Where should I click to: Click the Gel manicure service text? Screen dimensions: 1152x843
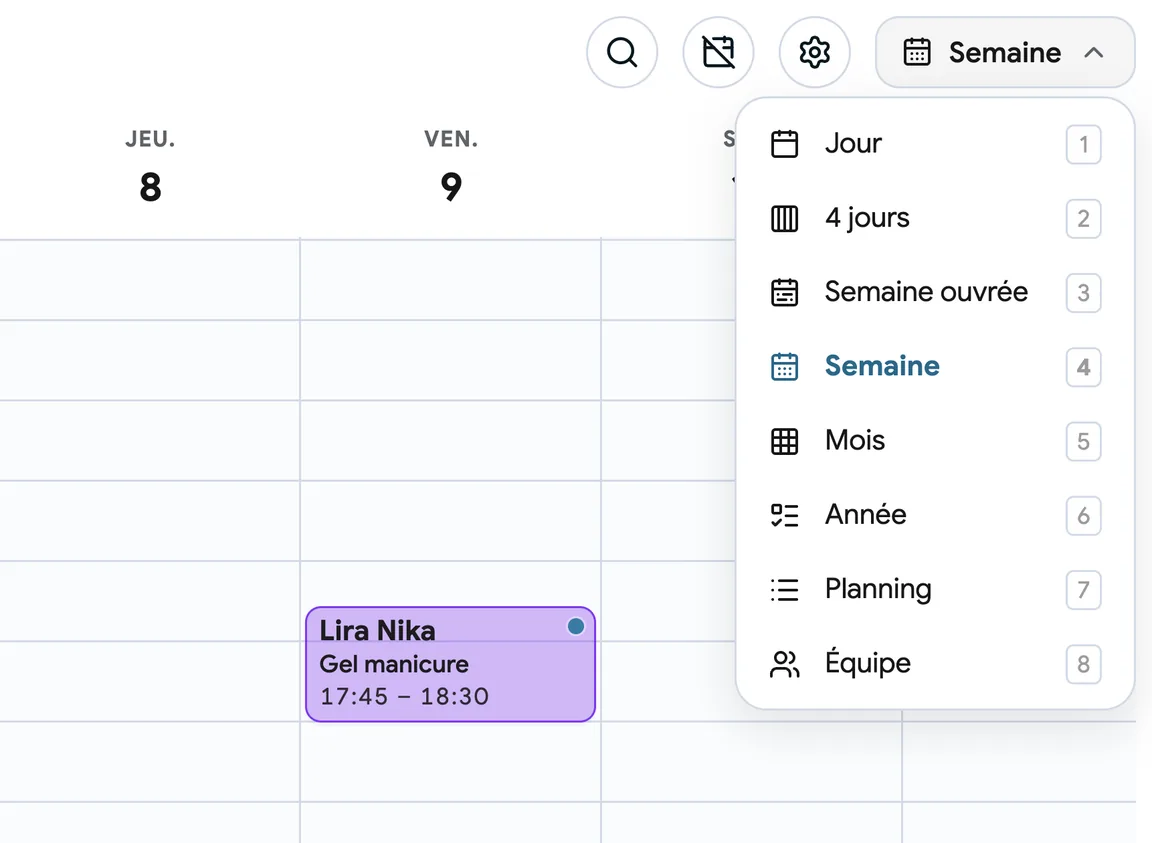[x=394, y=664]
